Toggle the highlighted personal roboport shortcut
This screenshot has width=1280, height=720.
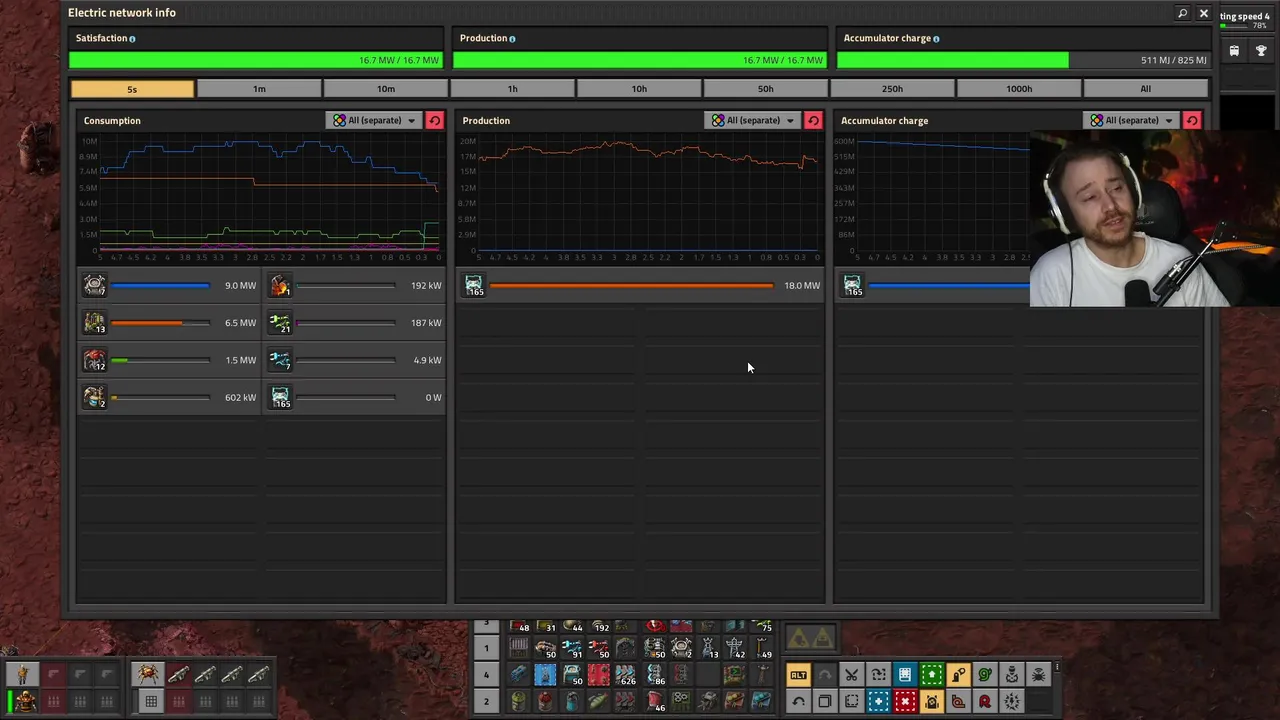[958, 675]
